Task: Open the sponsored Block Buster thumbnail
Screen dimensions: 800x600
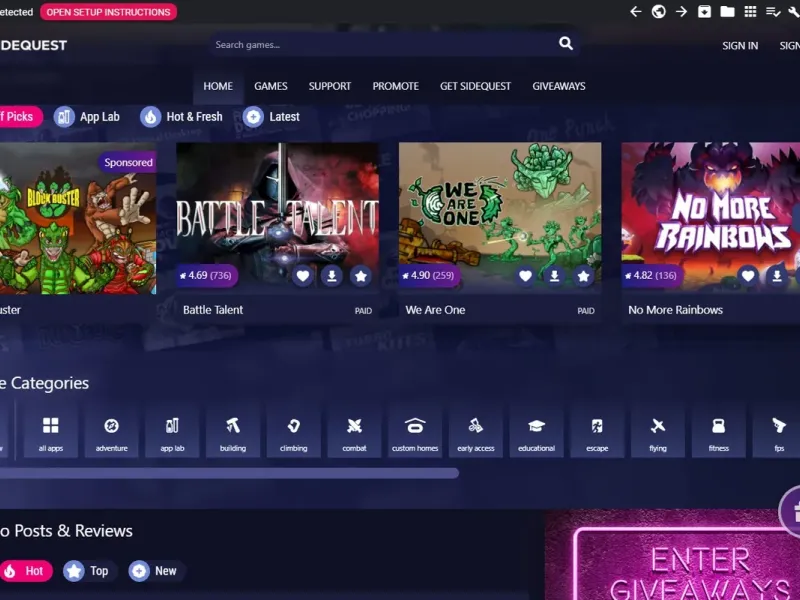Action: click(78, 218)
